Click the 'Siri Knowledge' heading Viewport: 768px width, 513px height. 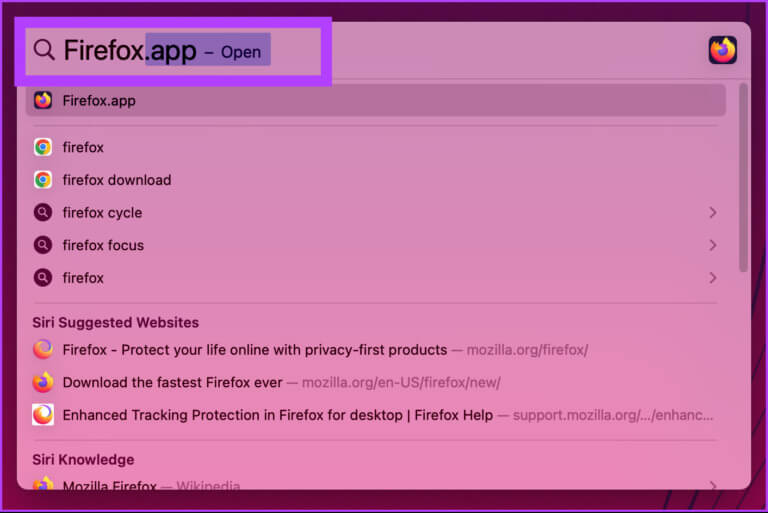coord(83,460)
